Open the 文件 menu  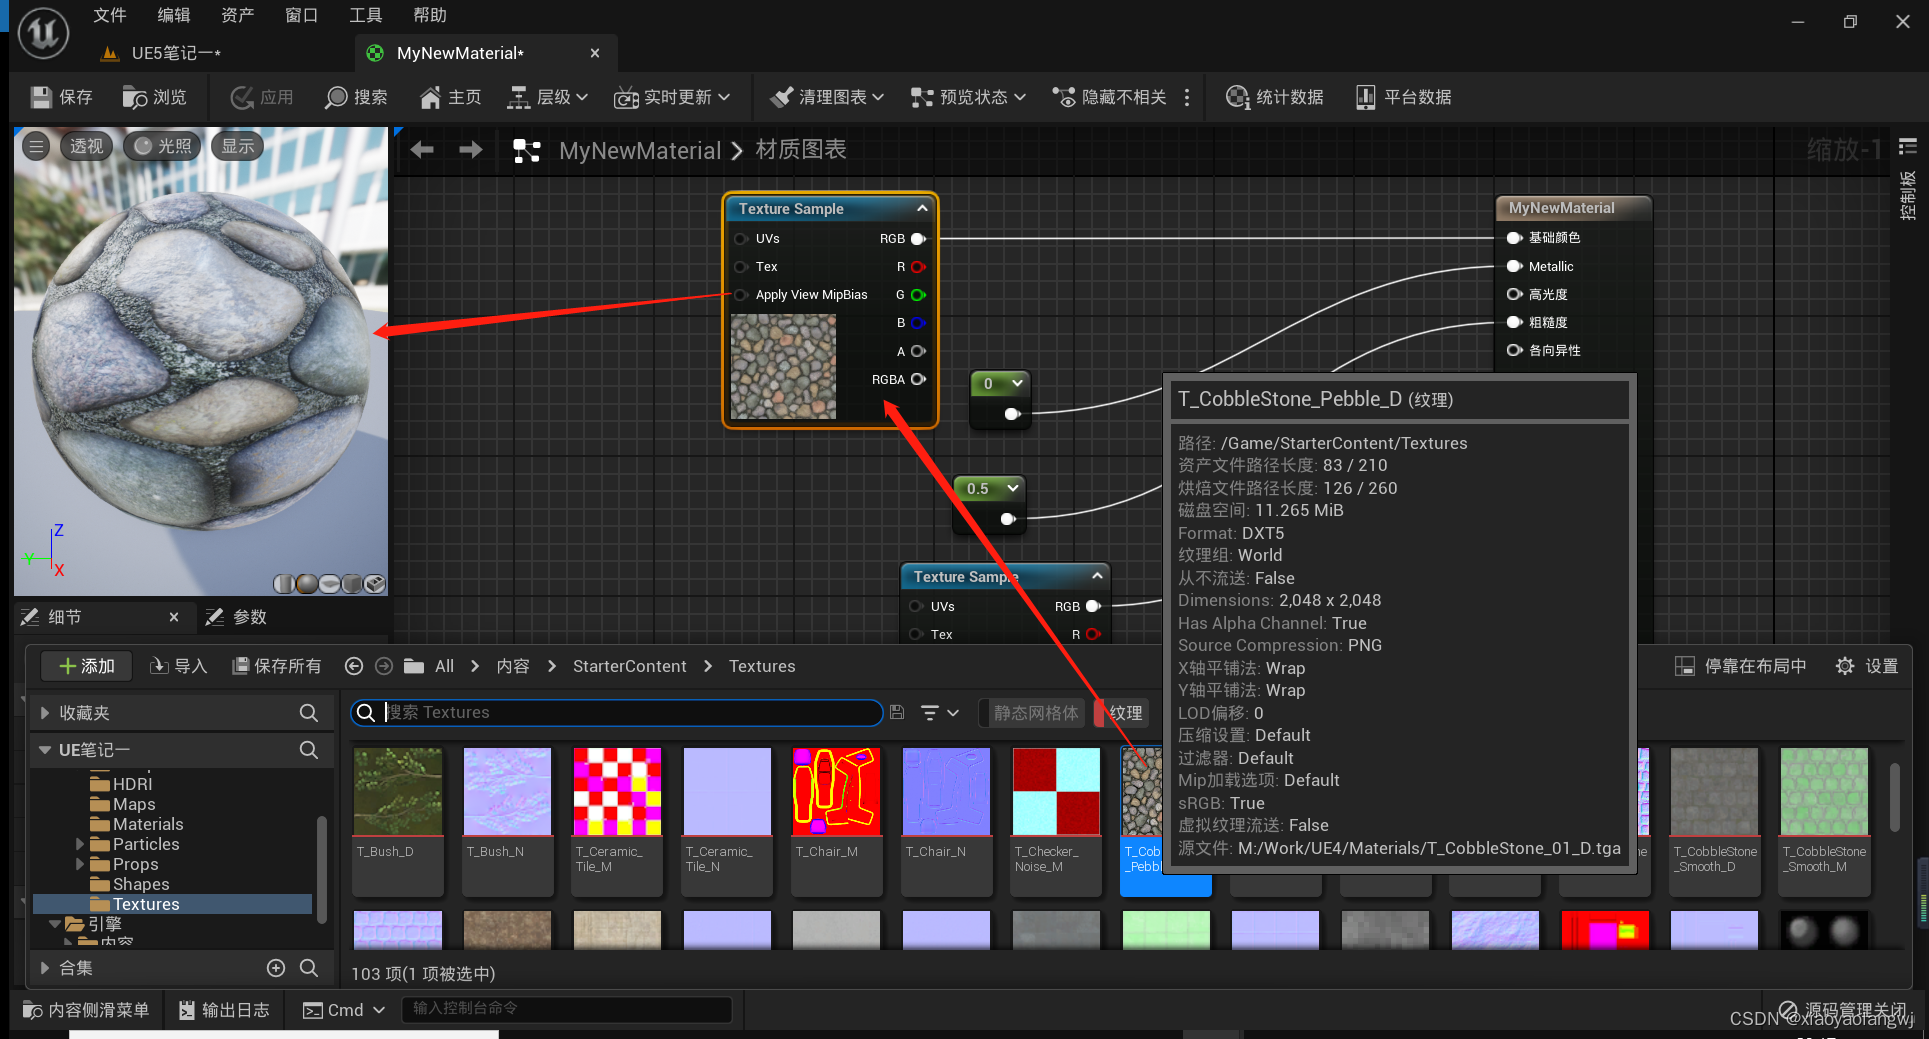[x=109, y=15]
